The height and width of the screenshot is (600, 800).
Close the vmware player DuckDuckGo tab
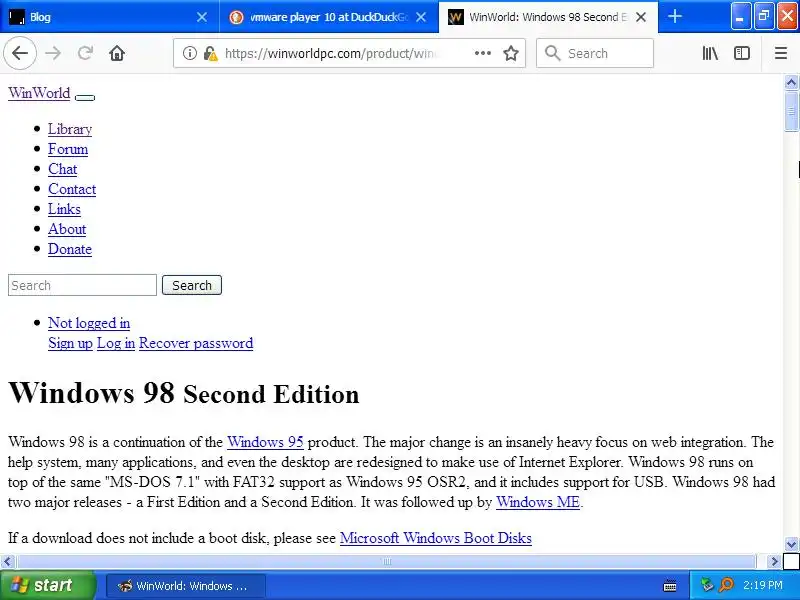(x=421, y=17)
